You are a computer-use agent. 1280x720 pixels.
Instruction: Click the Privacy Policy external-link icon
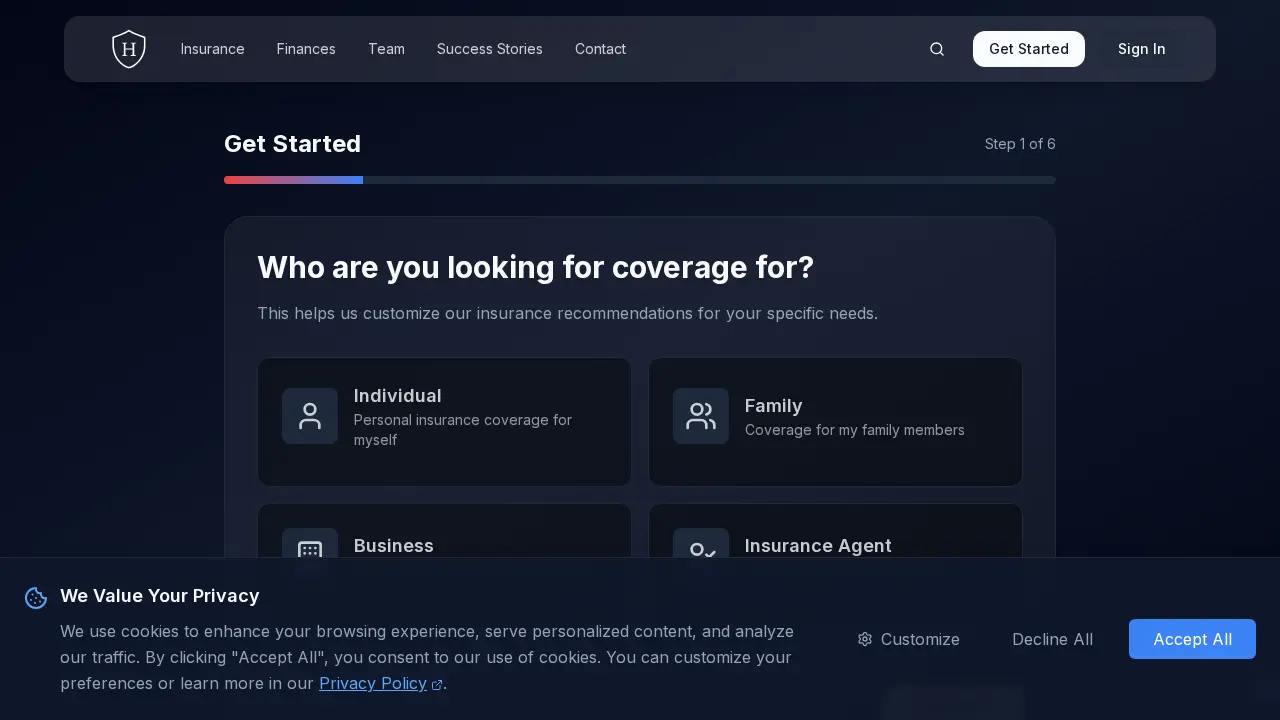437,685
